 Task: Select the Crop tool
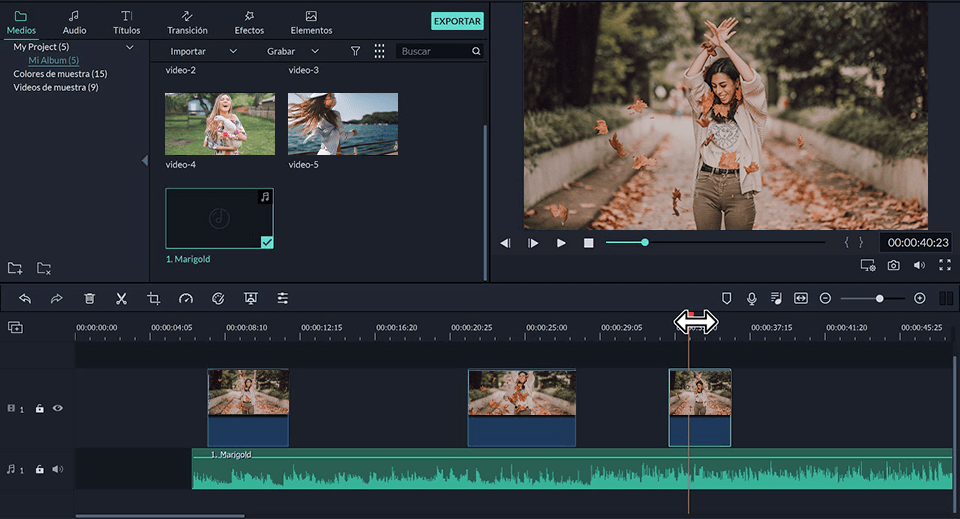(154, 299)
